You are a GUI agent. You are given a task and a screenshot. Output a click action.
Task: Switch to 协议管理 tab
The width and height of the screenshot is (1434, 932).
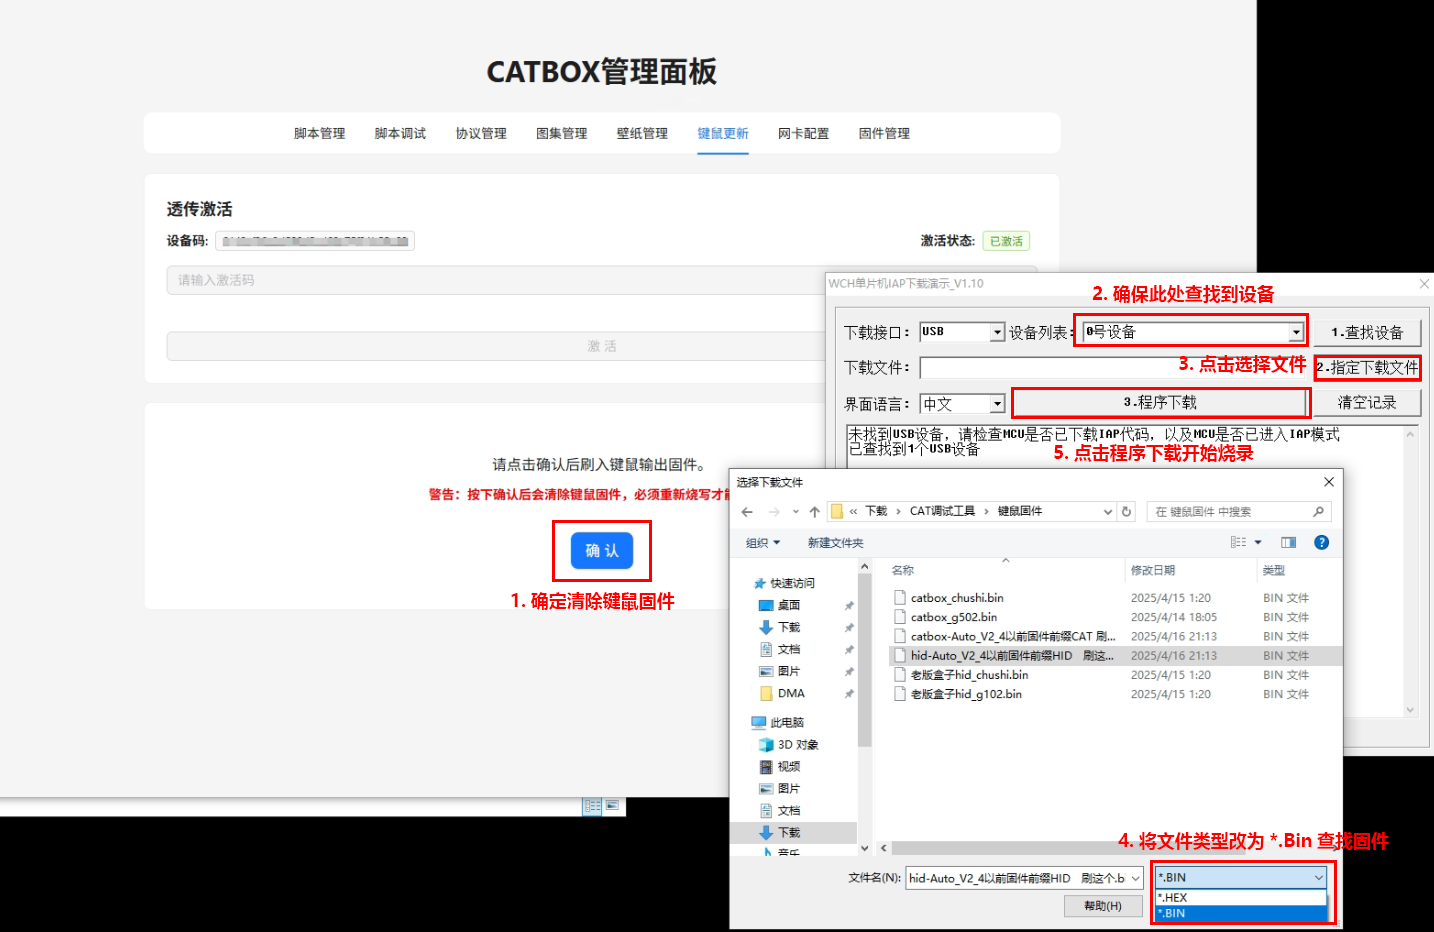point(481,133)
